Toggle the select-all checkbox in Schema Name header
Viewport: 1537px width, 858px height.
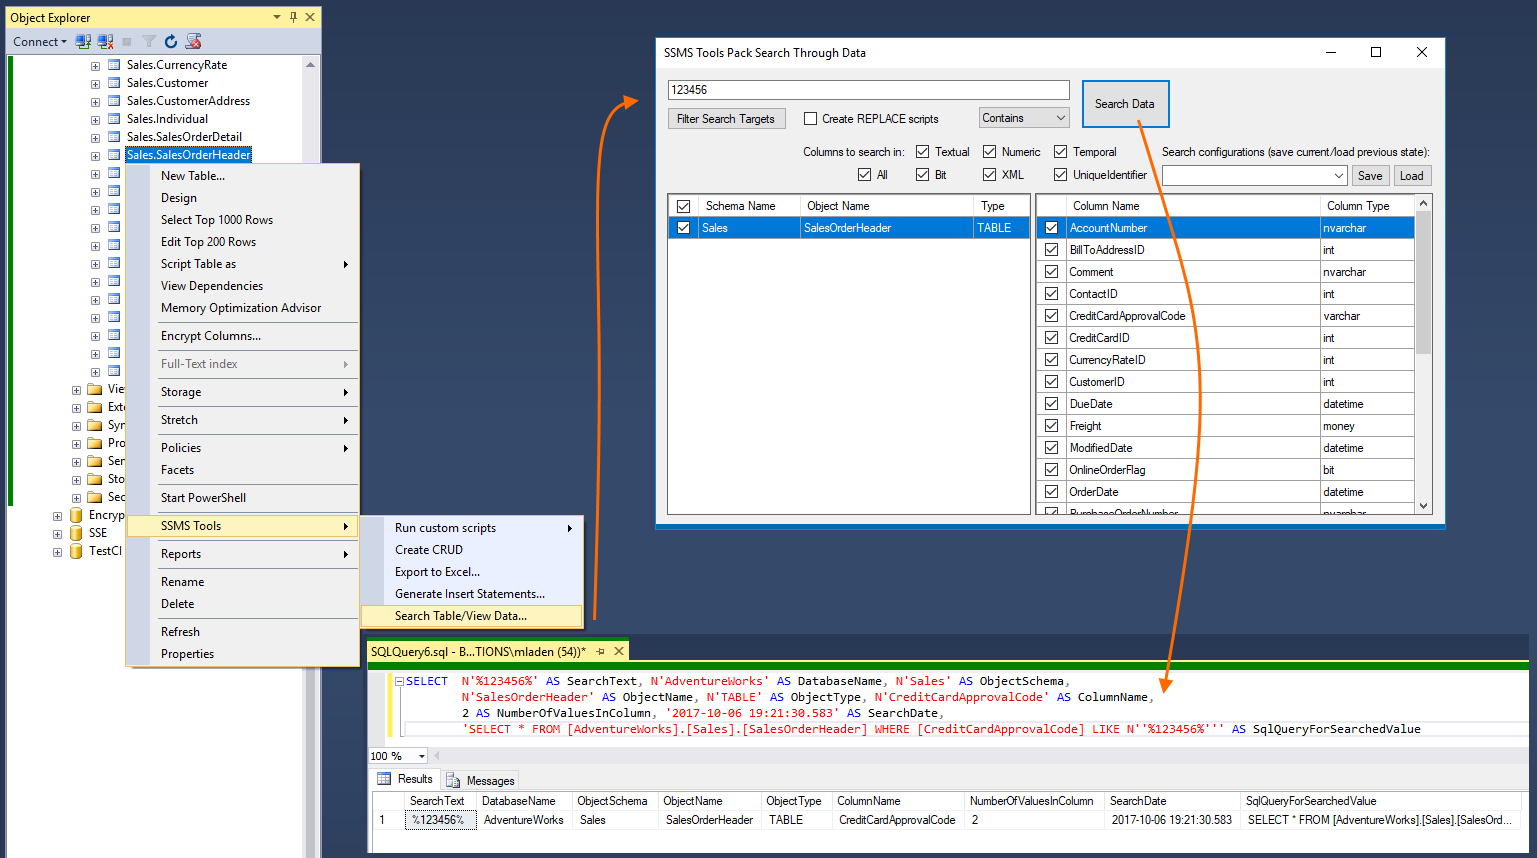[684, 206]
